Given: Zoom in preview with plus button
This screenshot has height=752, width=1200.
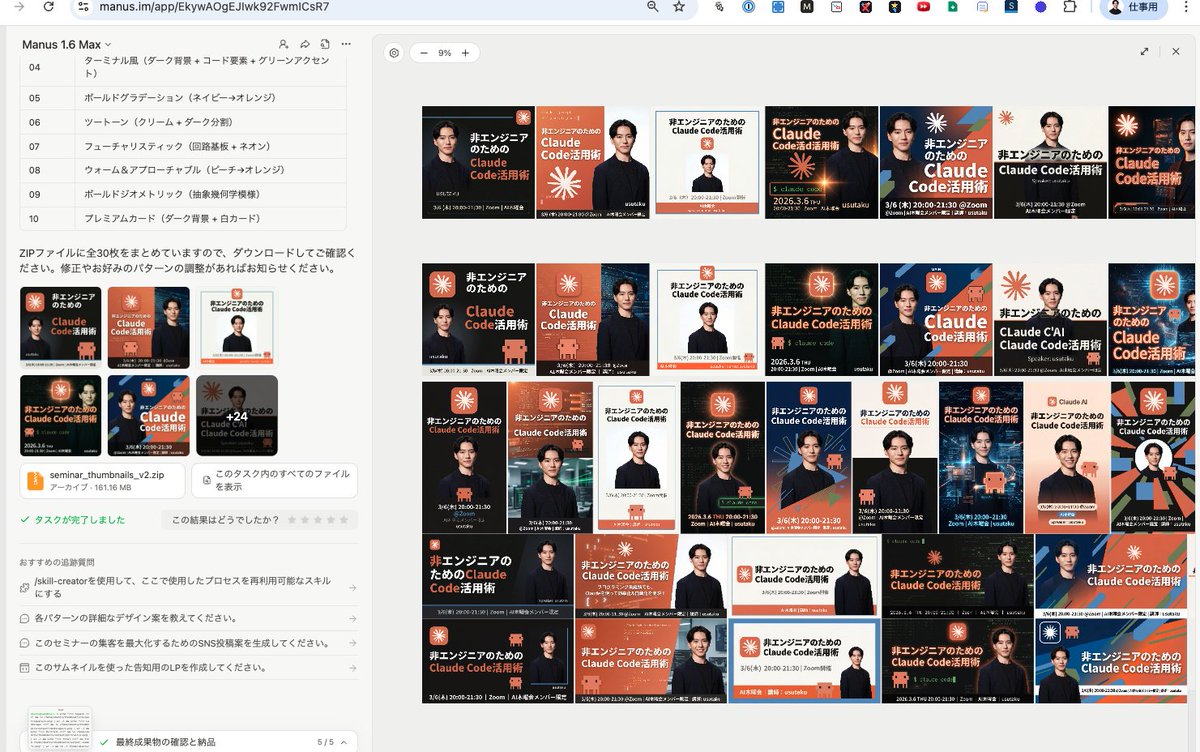Looking at the screenshot, I should point(465,53).
